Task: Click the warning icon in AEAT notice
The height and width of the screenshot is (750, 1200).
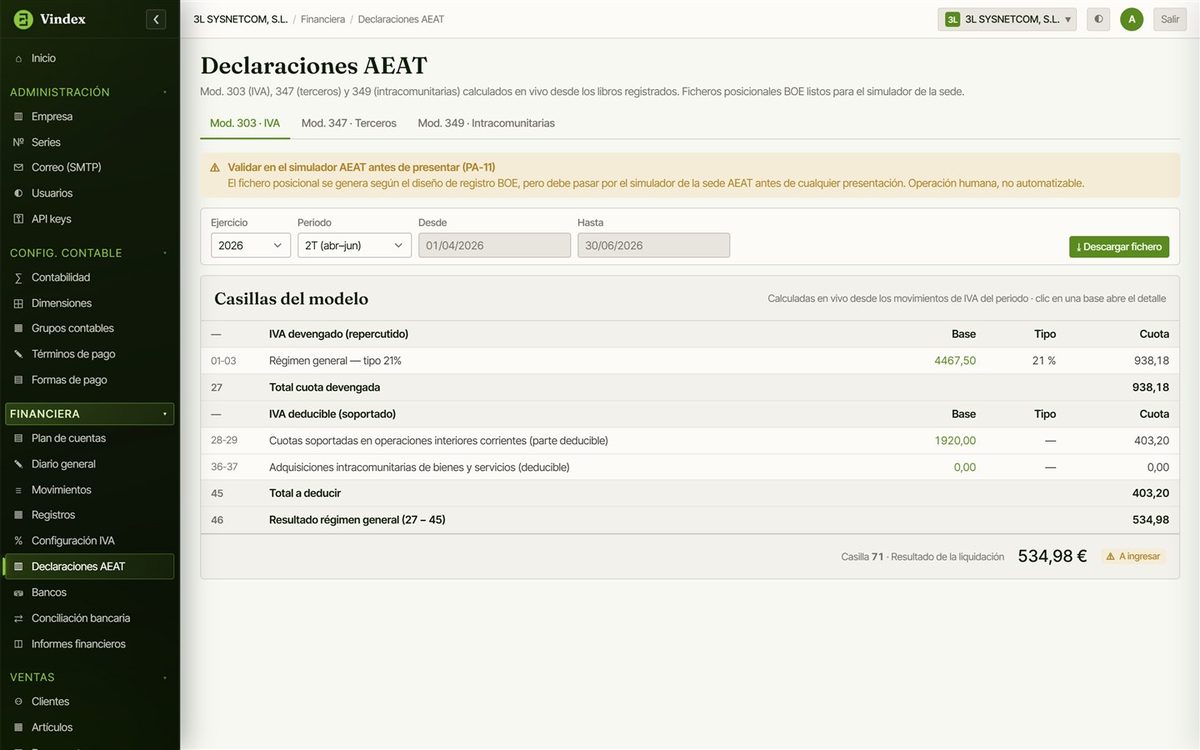Action: (x=215, y=167)
